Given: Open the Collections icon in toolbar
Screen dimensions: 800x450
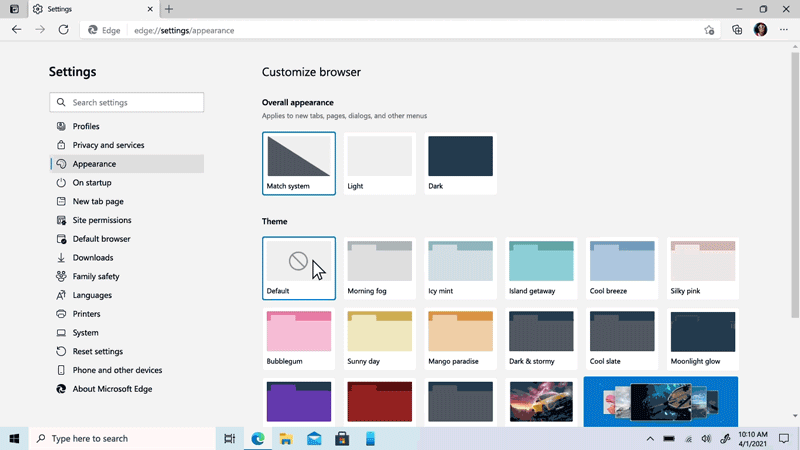Looking at the screenshot, I should tap(737, 30).
